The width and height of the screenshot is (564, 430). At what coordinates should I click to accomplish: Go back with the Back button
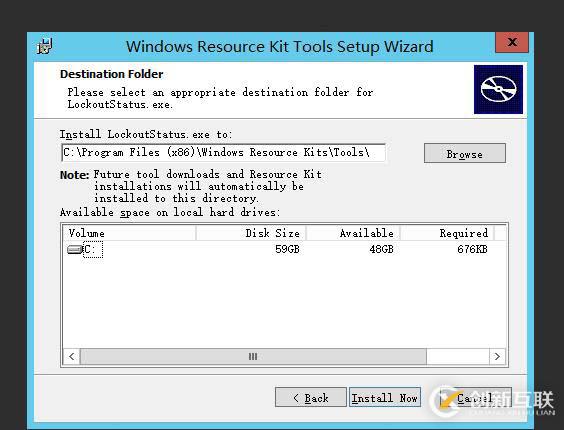[x=311, y=397]
